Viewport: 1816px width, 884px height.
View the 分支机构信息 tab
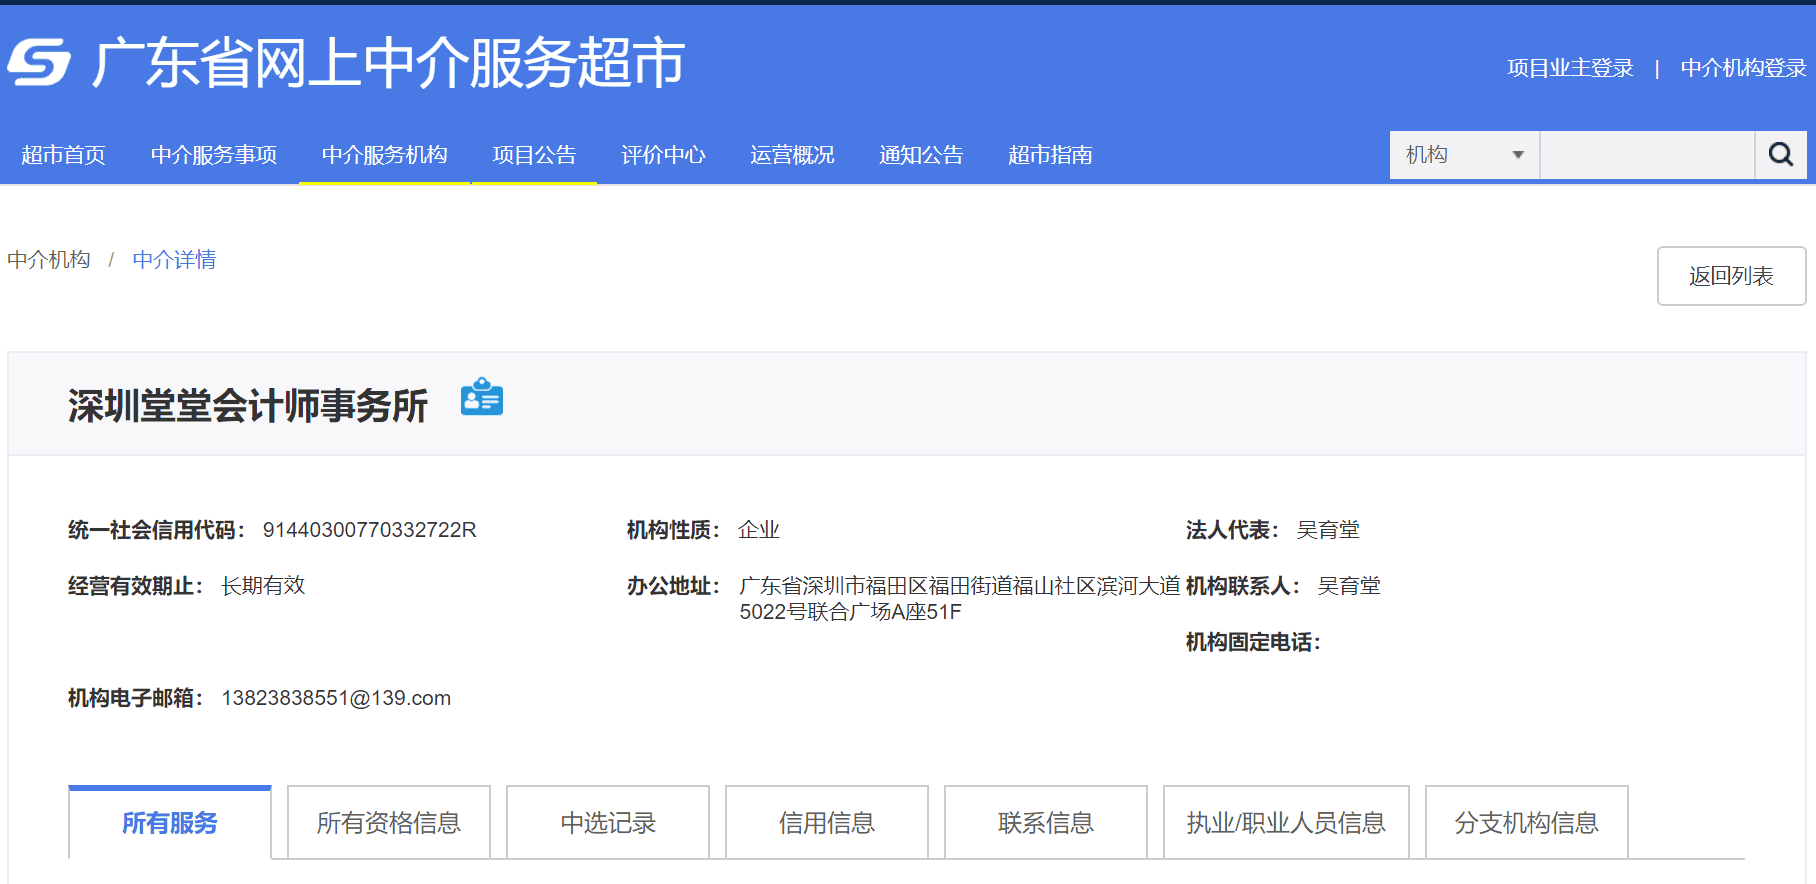1526,822
